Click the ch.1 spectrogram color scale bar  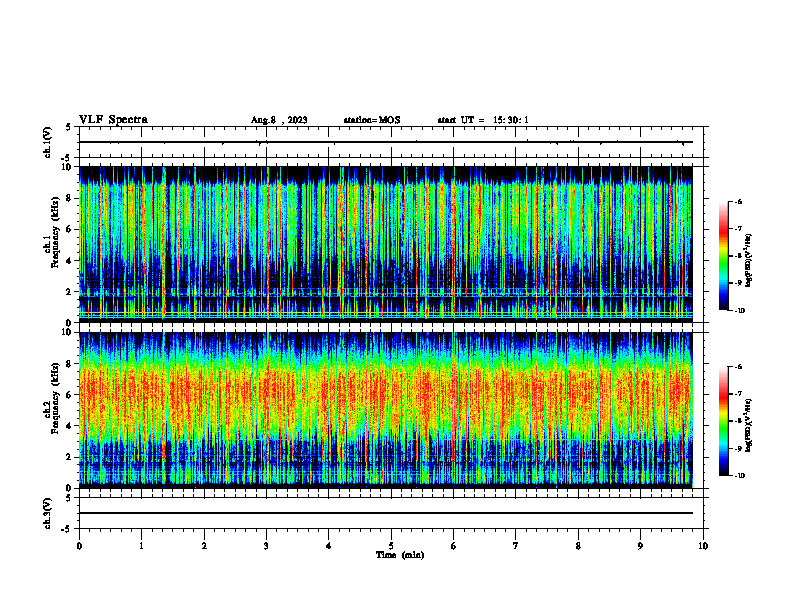click(724, 256)
